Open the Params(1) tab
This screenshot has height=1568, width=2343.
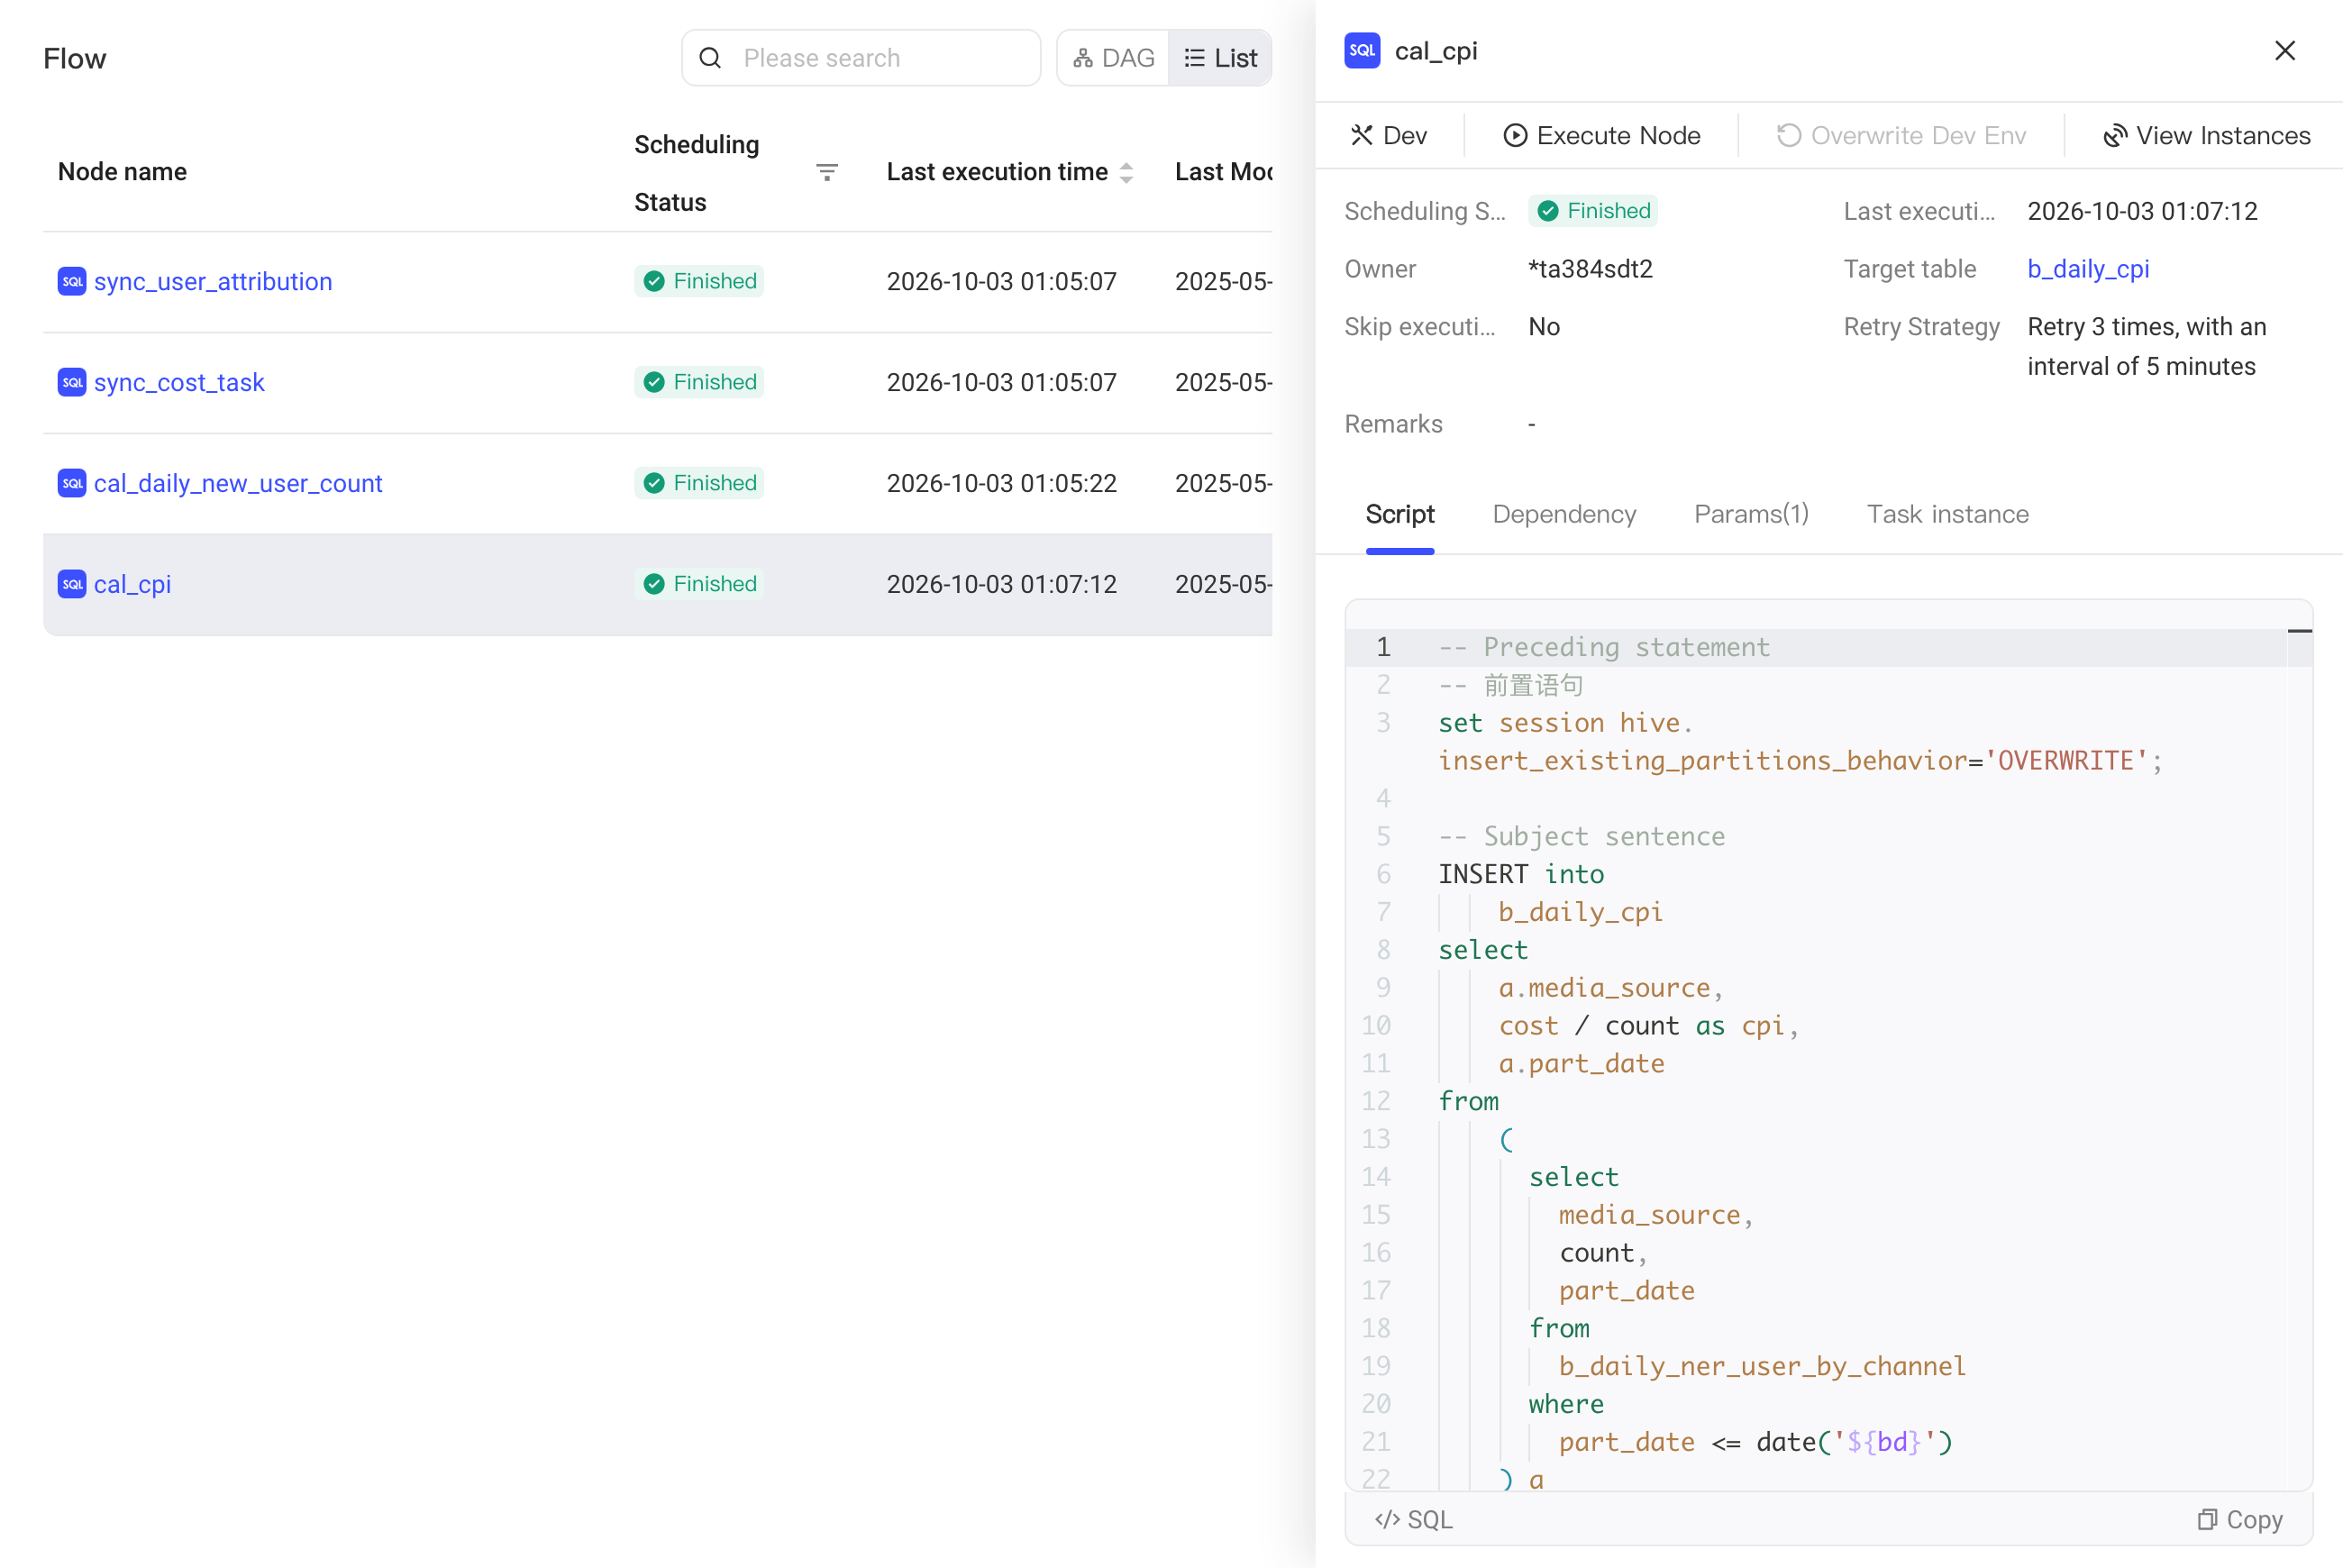pyautogui.click(x=1751, y=514)
